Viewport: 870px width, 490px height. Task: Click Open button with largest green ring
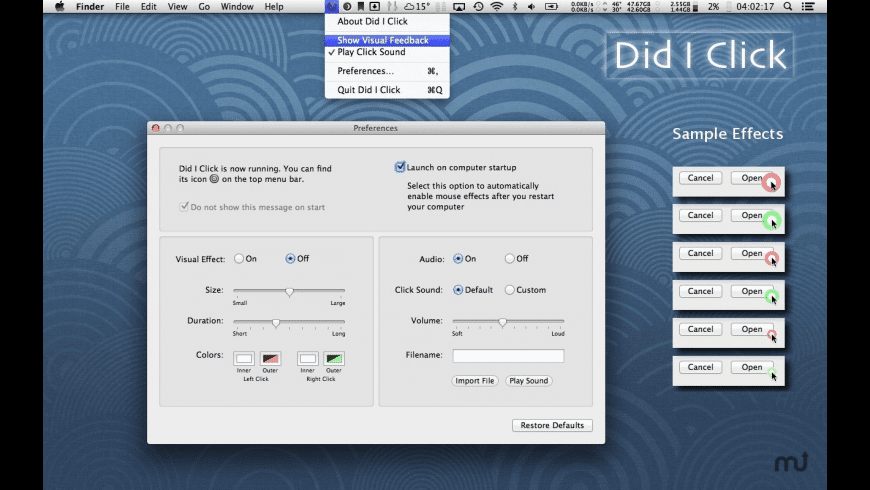point(752,215)
